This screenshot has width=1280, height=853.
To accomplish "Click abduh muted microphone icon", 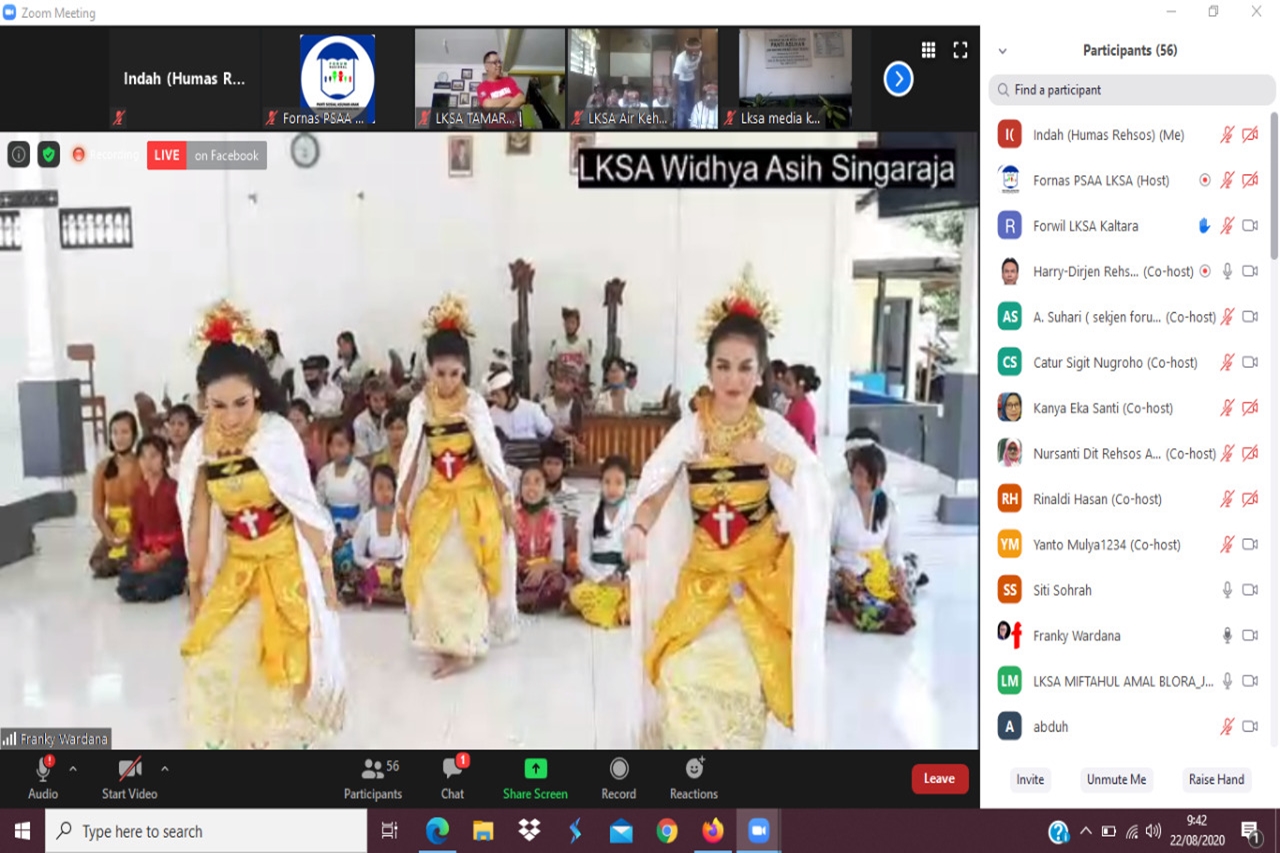I will tap(1227, 726).
